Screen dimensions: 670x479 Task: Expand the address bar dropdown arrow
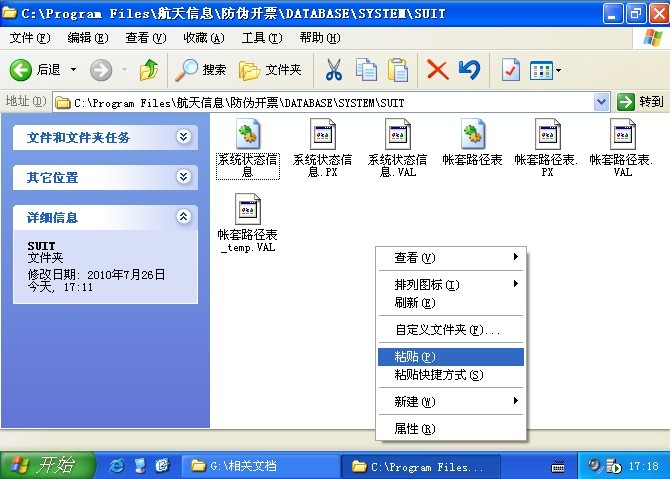(x=601, y=102)
